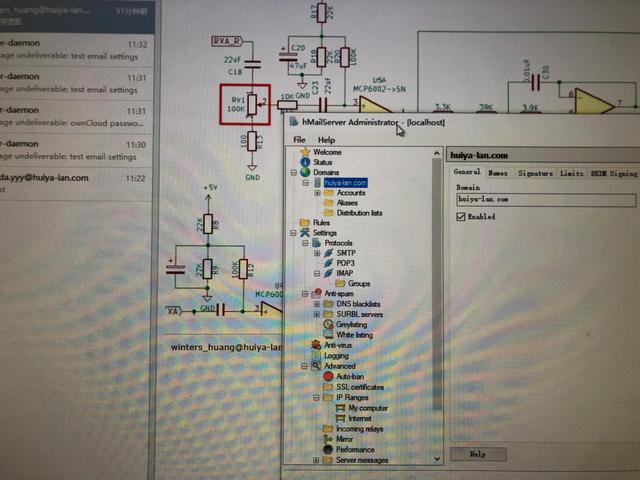The image size is (640, 480).
Task: Select the IP Ranges tree item
Action: click(352, 397)
